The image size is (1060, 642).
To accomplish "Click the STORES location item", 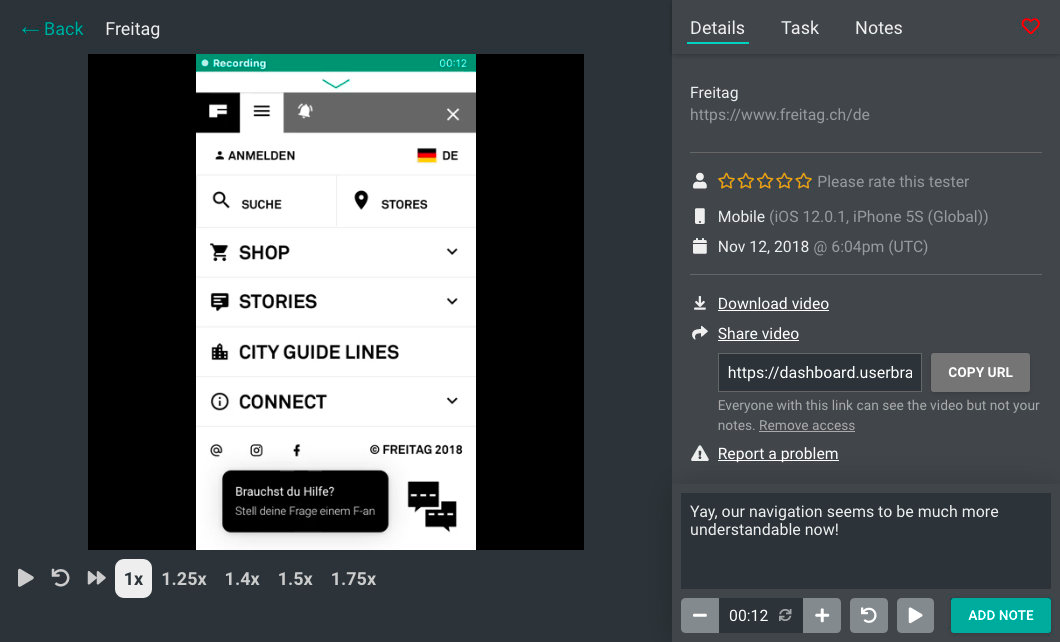I will (x=406, y=201).
